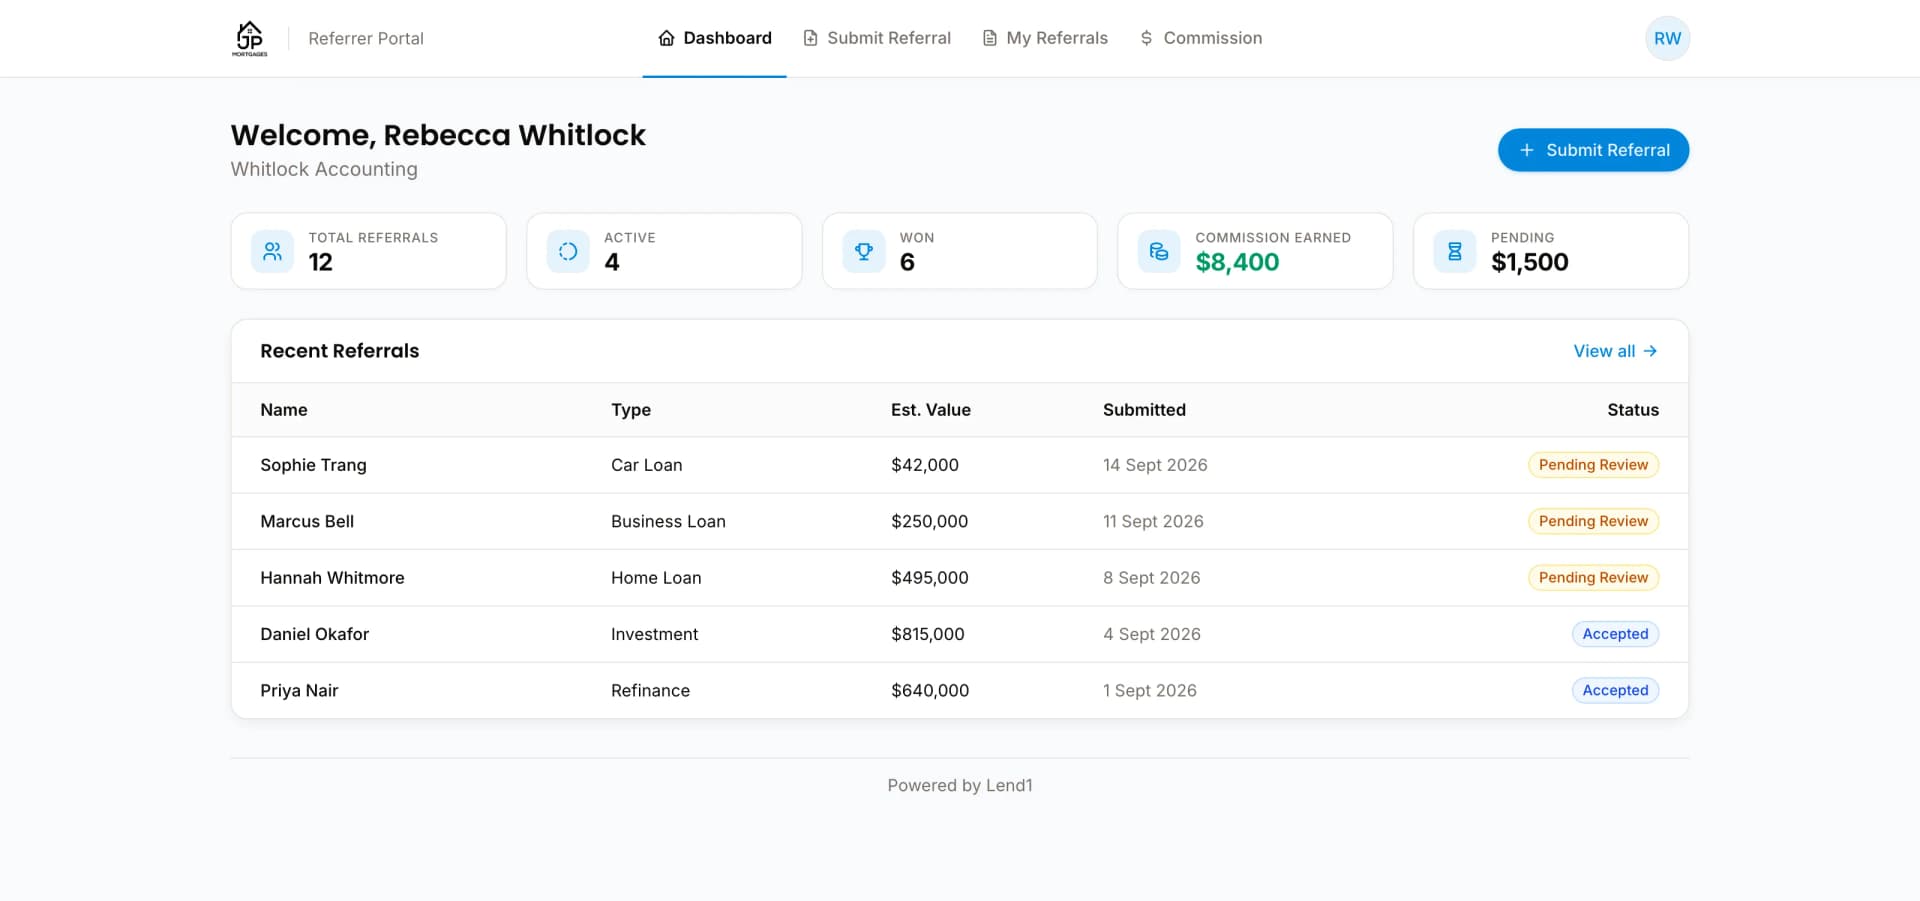Click the Name column header
1920x901 pixels.
(284, 410)
